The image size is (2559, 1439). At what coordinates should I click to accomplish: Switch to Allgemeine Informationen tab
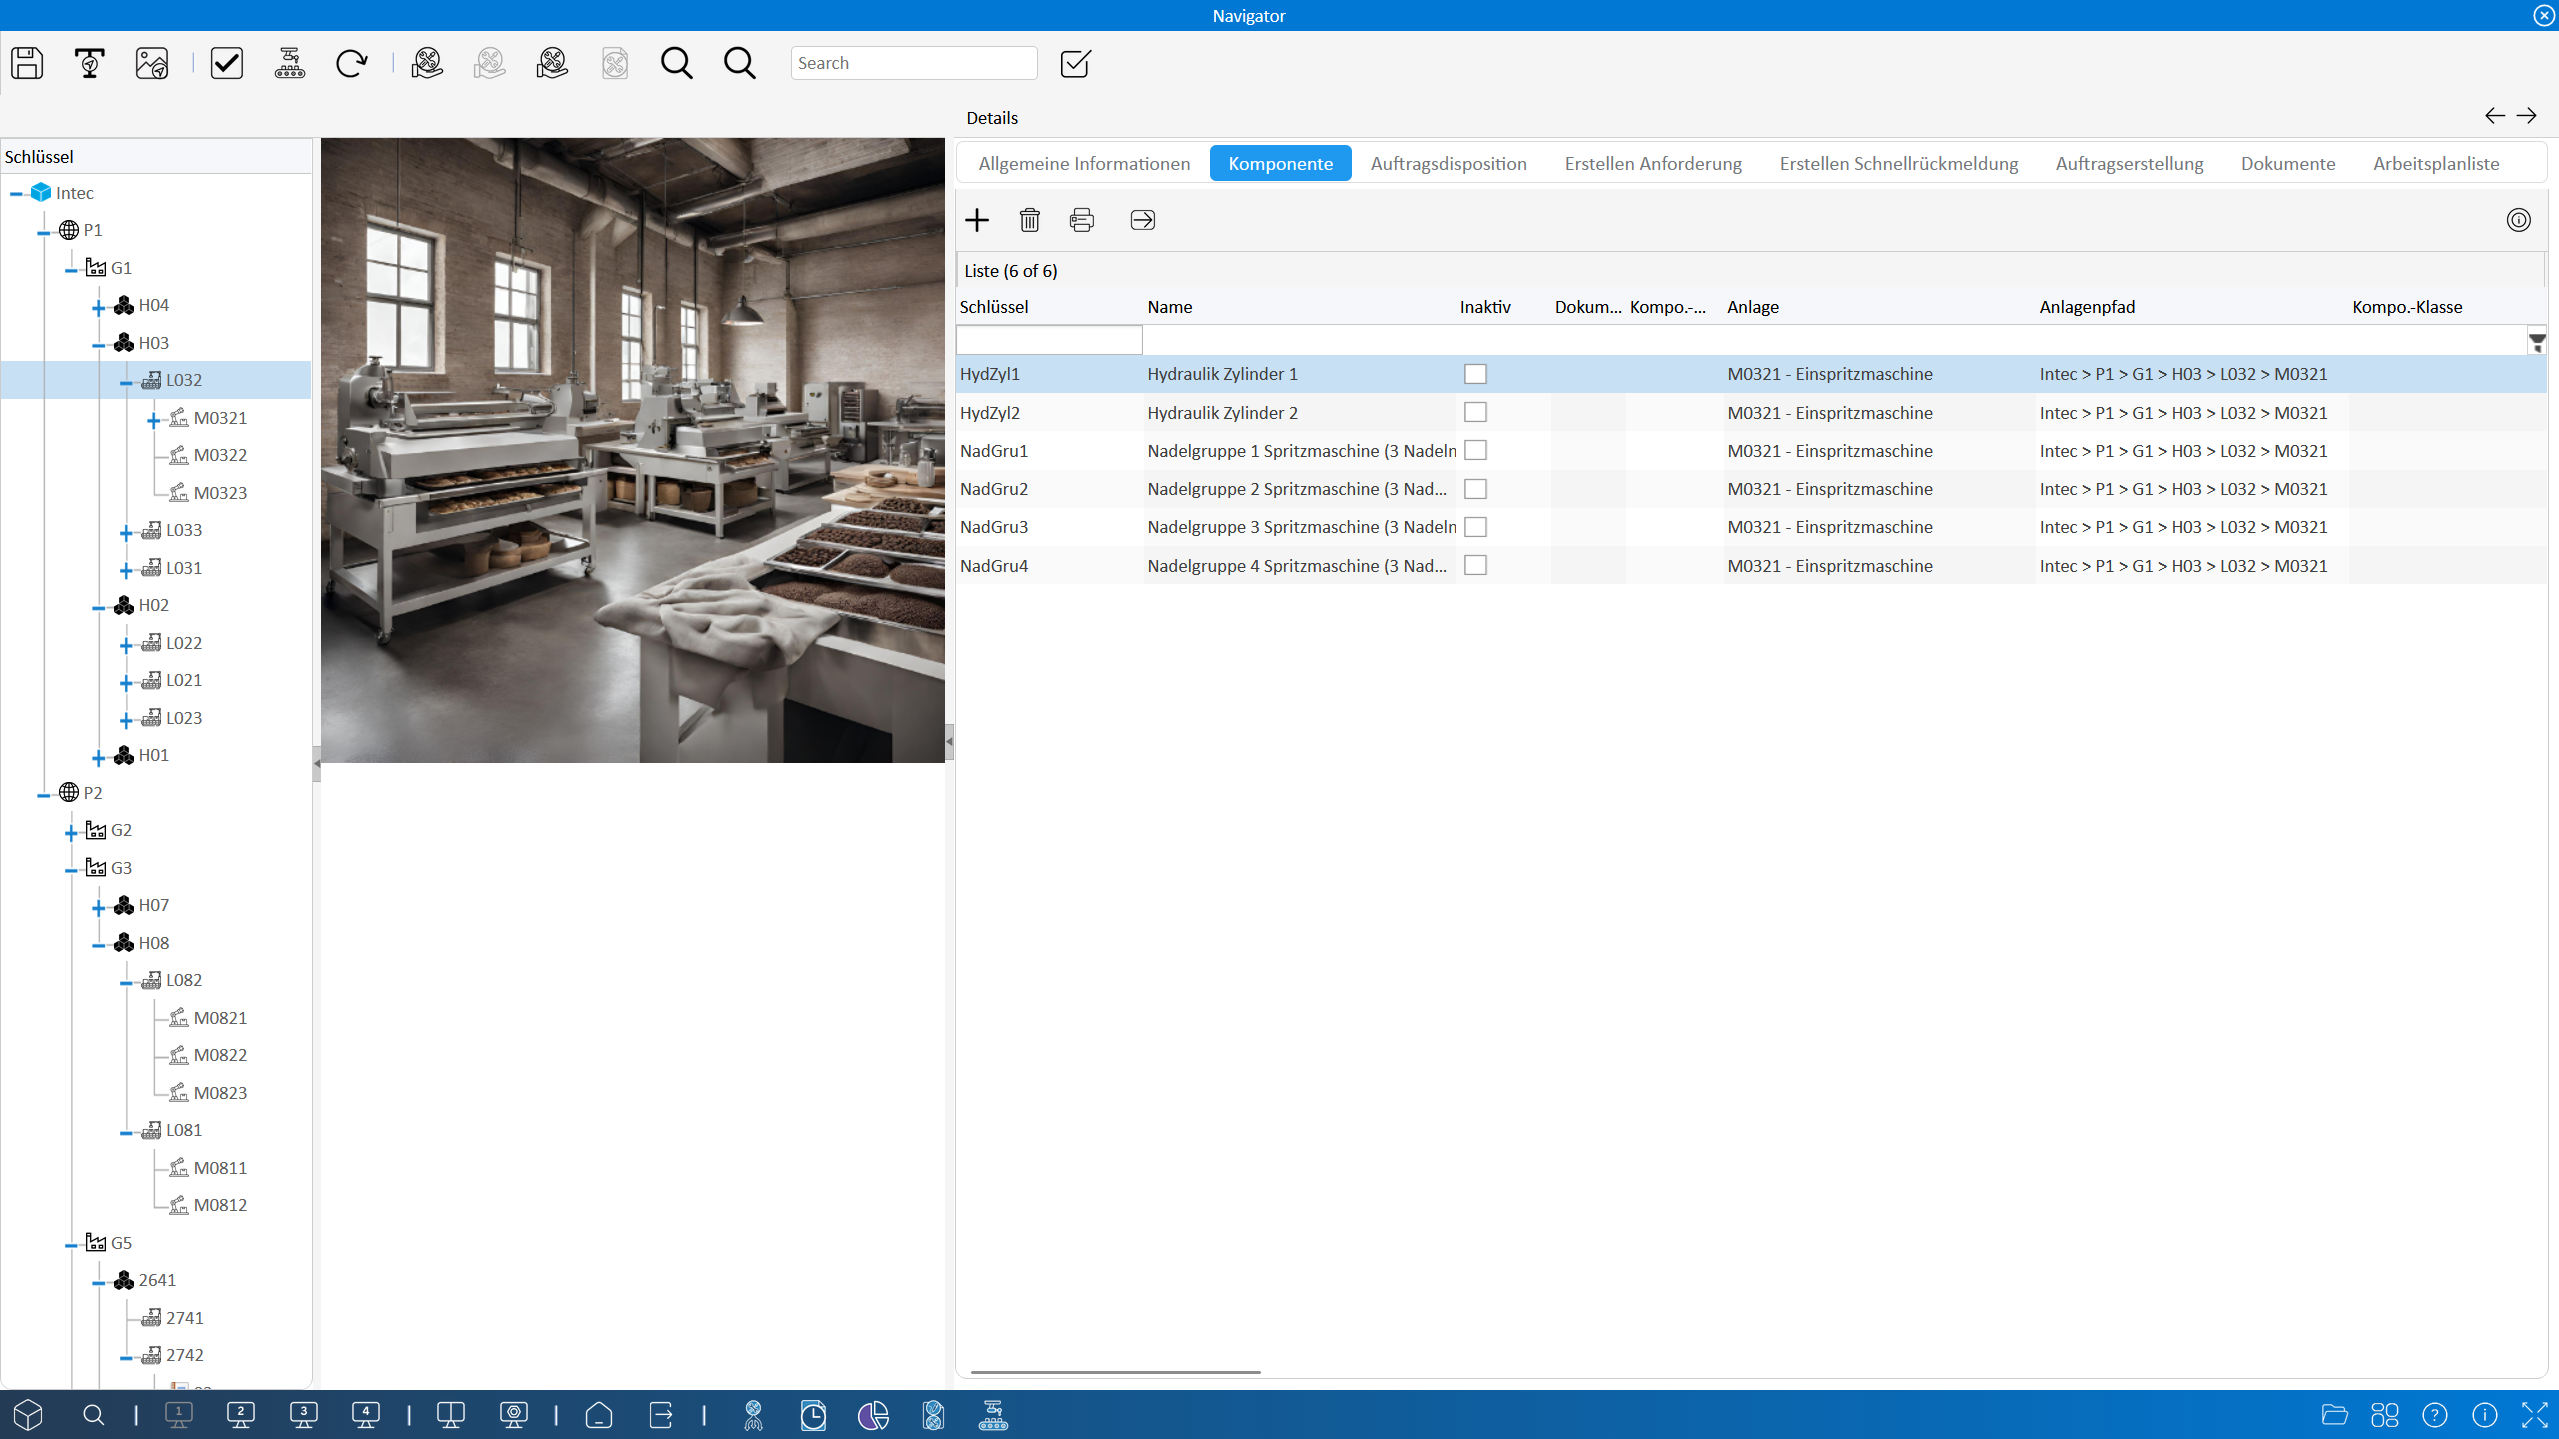pyautogui.click(x=1084, y=163)
